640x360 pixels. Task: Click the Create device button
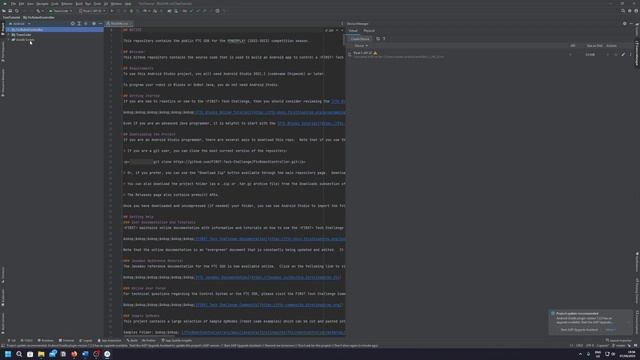click(x=360, y=39)
